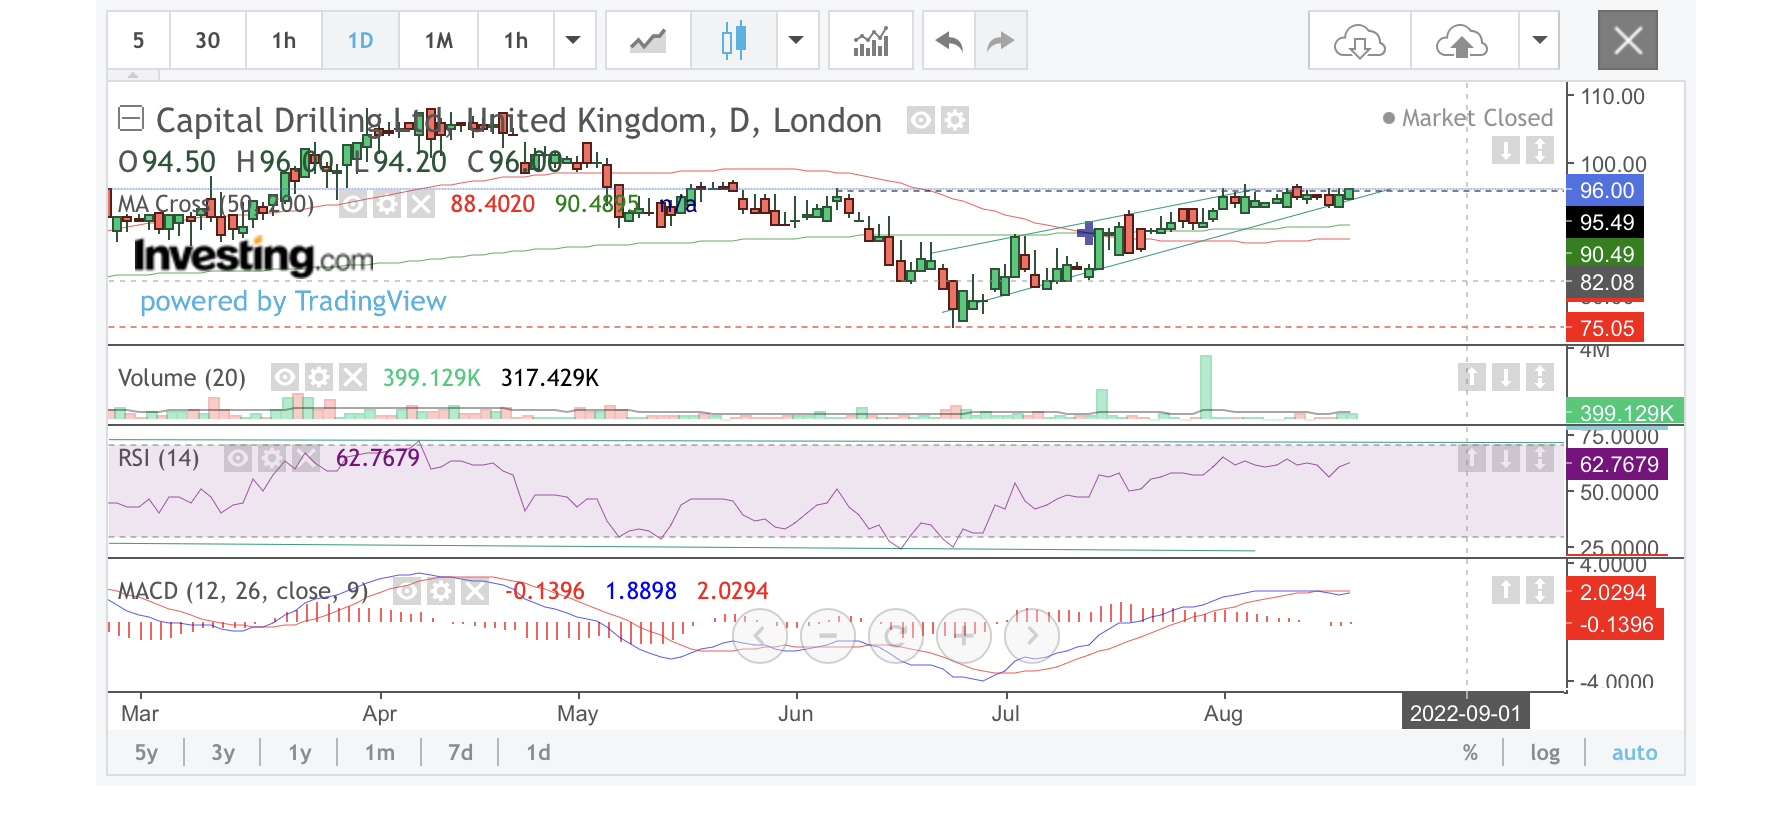Open settings gear for Capital Drilling series
Viewport: 1792px width, 828px height.
(956, 121)
